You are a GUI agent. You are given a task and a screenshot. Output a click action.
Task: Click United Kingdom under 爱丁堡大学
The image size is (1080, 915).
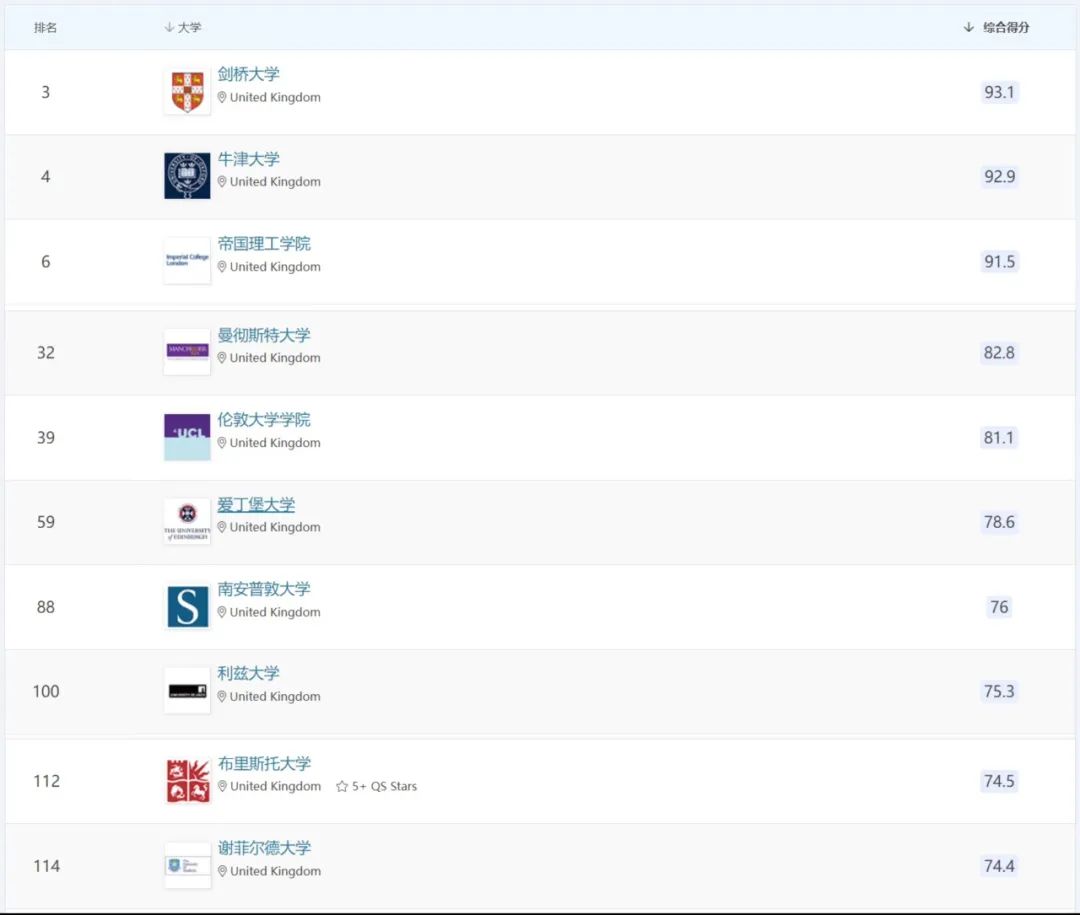coord(275,527)
